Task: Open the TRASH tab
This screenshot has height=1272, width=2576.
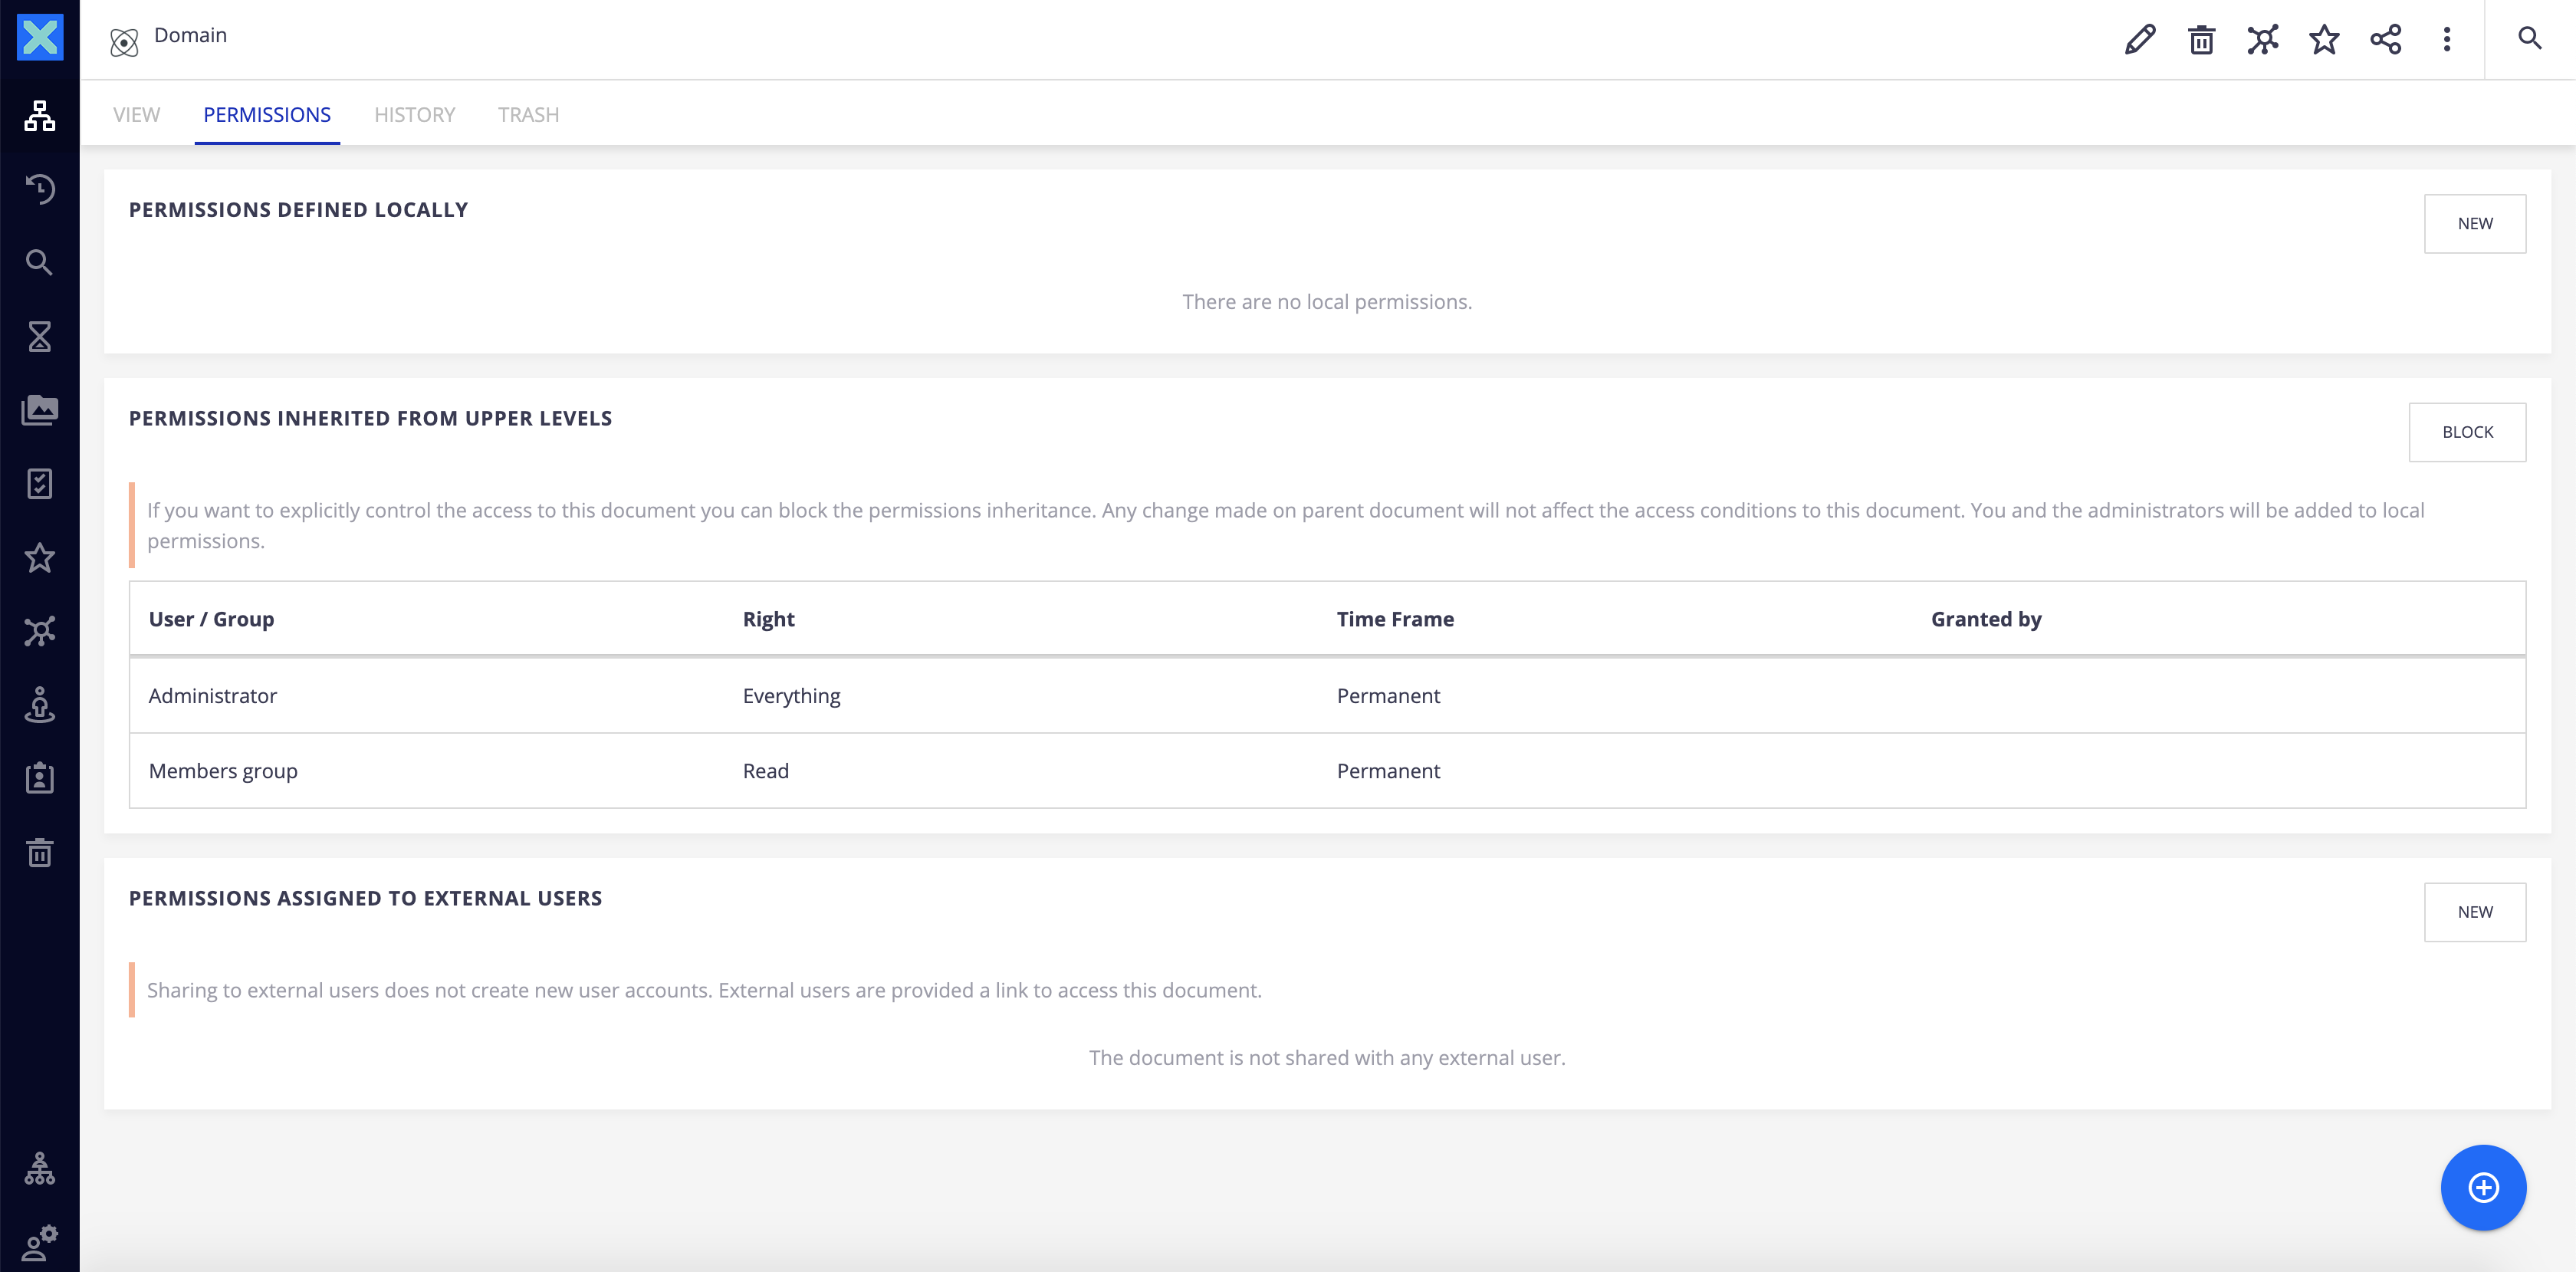Action: [529, 114]
